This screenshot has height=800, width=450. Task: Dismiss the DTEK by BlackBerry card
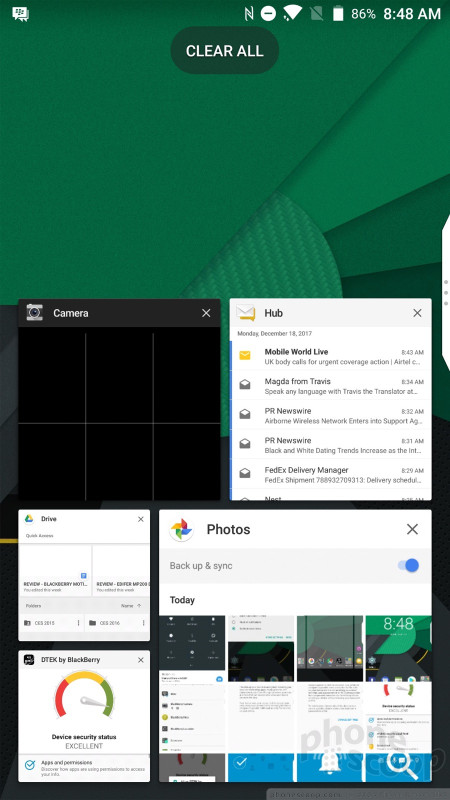tap(141, 660)
